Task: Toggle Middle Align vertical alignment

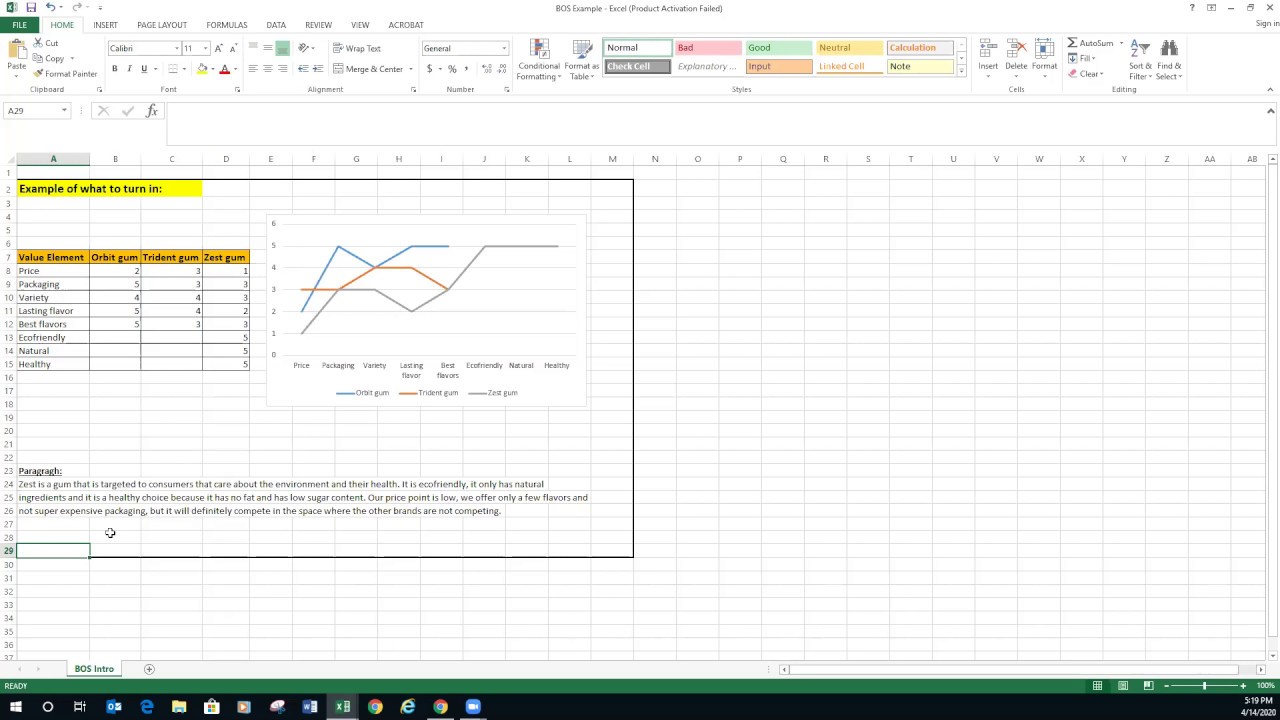Action: 268,48
